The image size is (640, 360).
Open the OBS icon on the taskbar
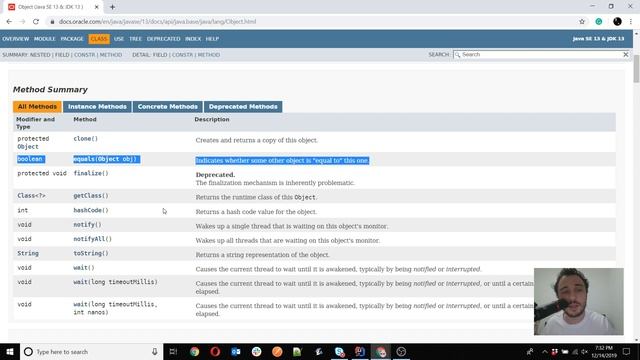point(401,351)
